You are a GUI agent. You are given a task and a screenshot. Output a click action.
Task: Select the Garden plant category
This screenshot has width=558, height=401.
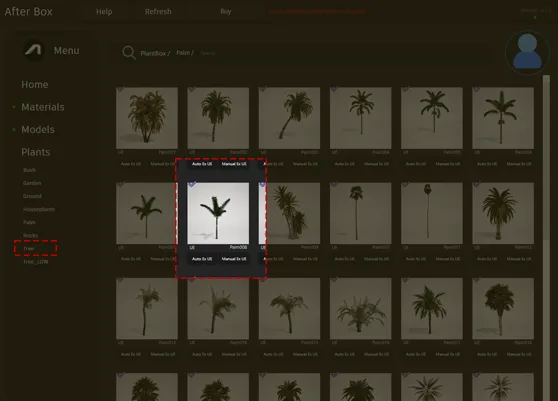click(x=32, y=183)
